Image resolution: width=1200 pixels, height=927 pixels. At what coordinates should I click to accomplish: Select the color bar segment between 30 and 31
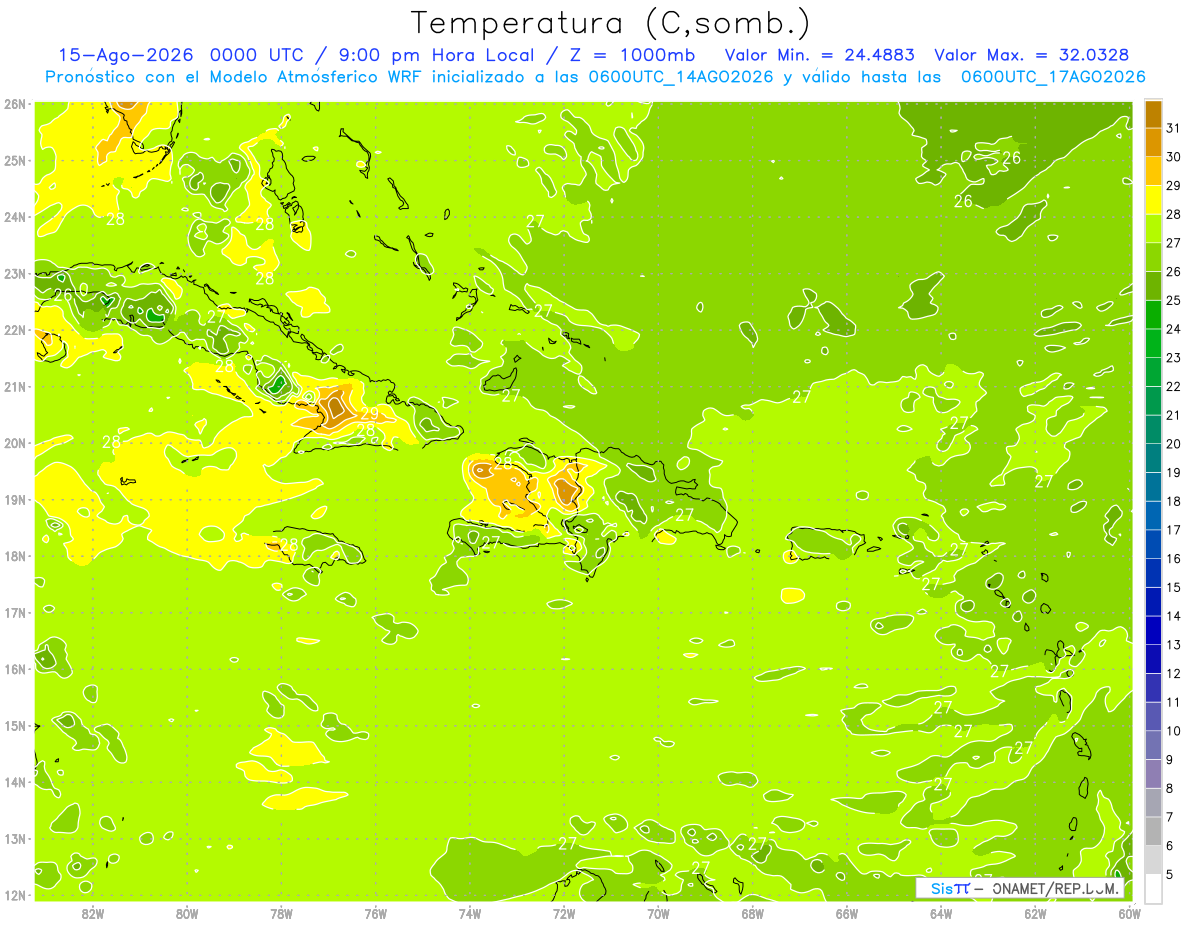click(1153, 143)
